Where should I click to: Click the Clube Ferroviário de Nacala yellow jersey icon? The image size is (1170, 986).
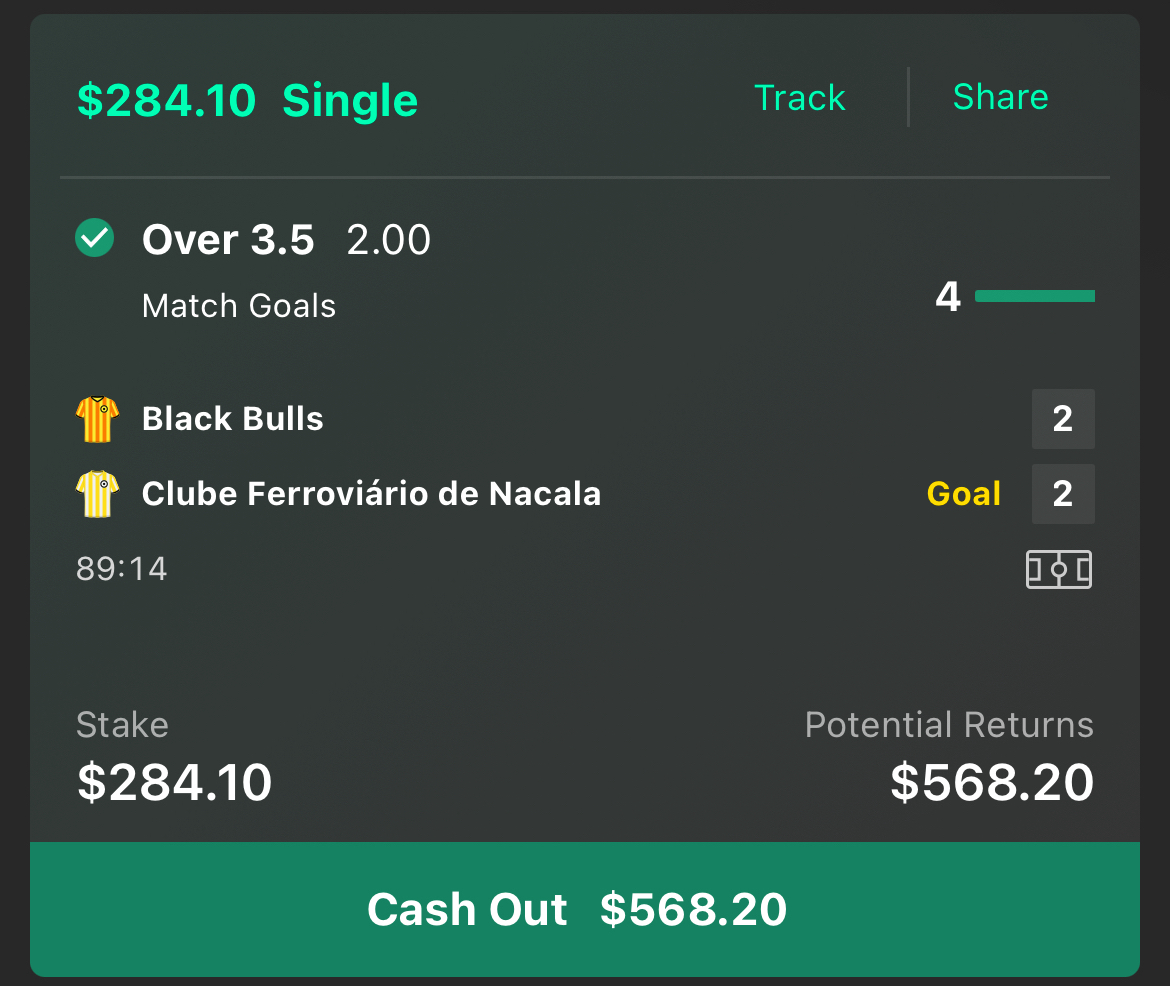point(98,493)
